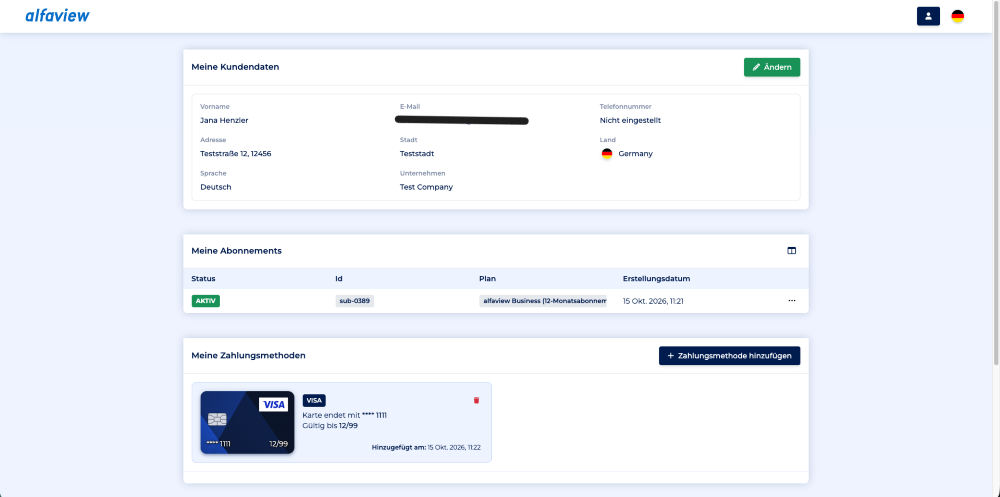Click the city value Teststadt
Screen dimensions: 1000x497
[x=417, y=154]
